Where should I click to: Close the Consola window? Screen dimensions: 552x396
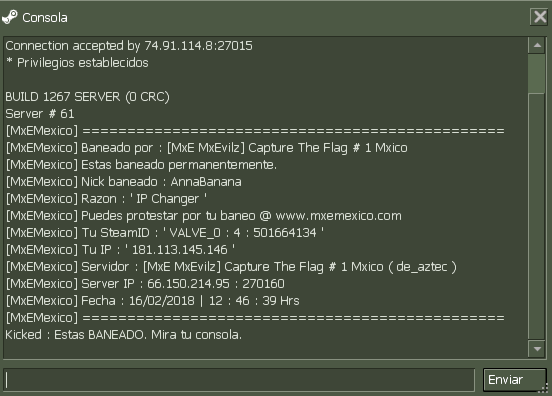[x=539, y=17]
